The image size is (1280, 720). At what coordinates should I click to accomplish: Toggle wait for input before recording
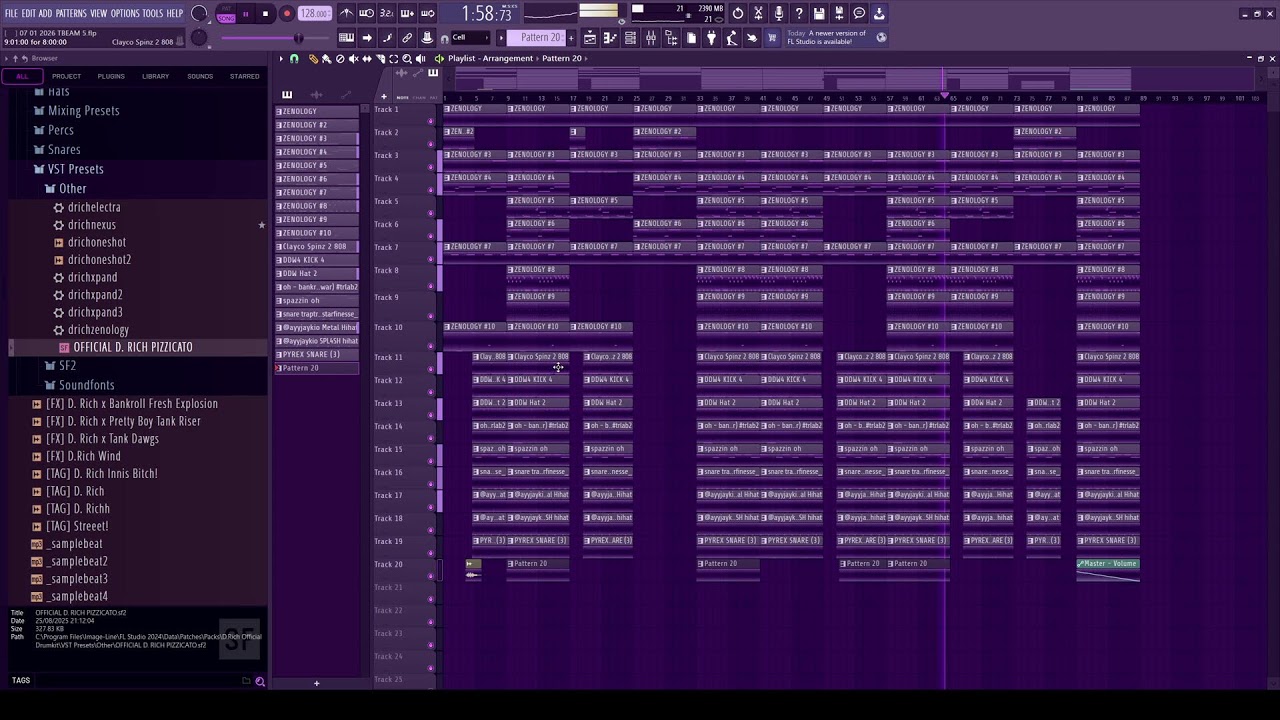tap(366, 14)
